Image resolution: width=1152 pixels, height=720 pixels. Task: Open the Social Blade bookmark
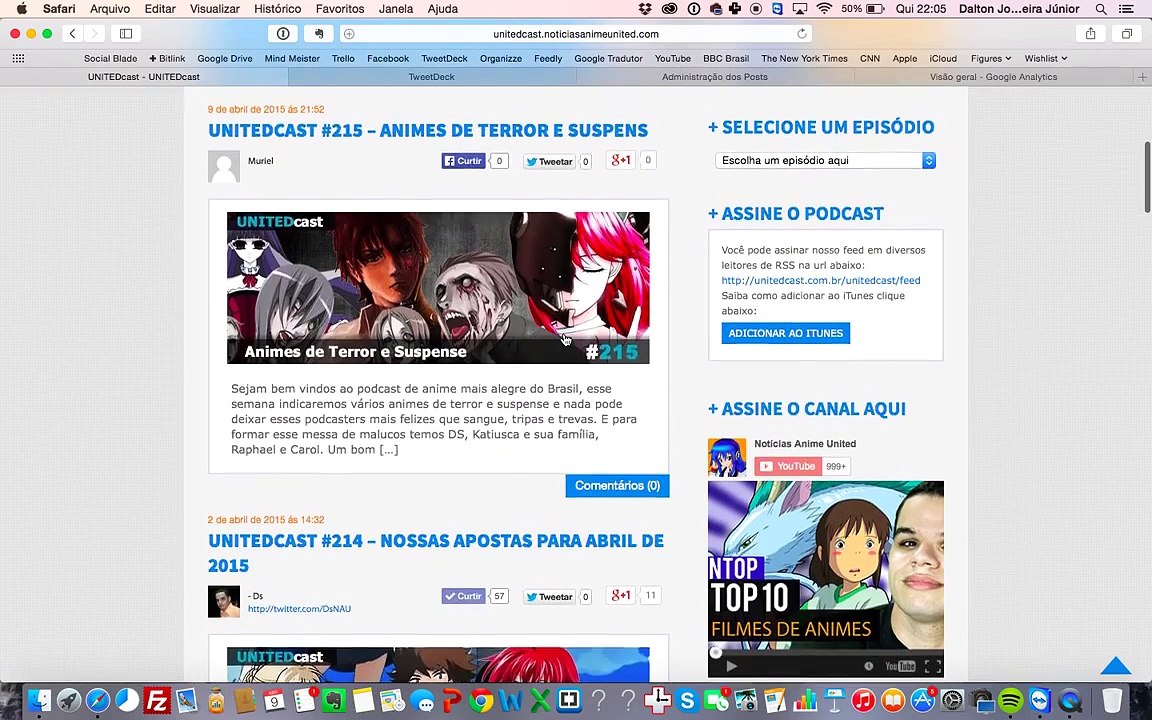click(x=110, y=58)
